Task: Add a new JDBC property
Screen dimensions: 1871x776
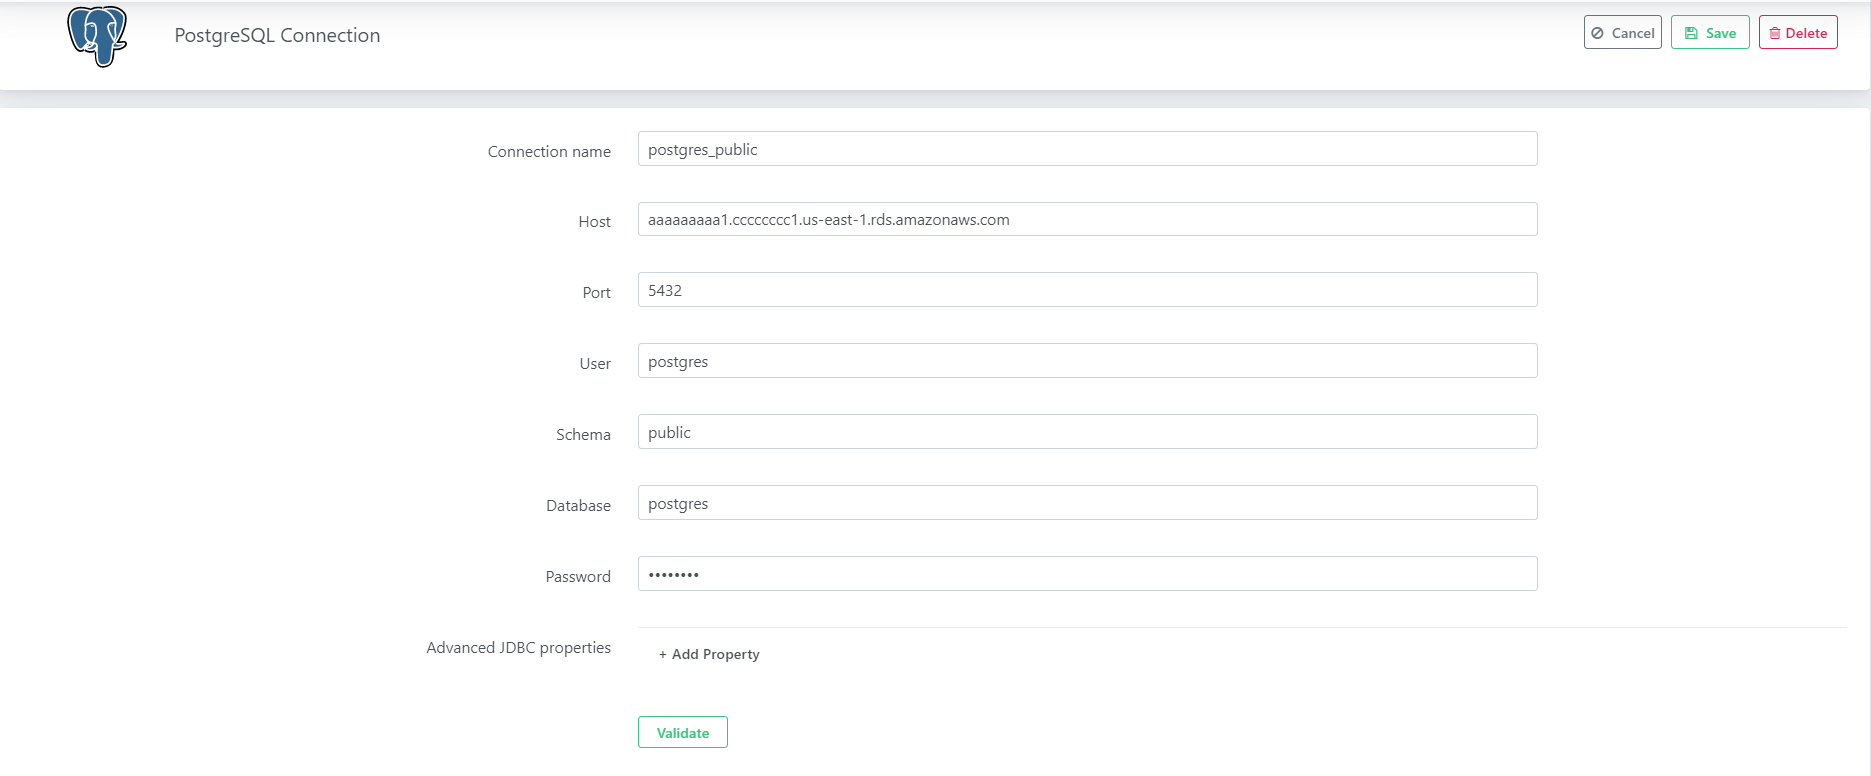Action: click(709, 654)
